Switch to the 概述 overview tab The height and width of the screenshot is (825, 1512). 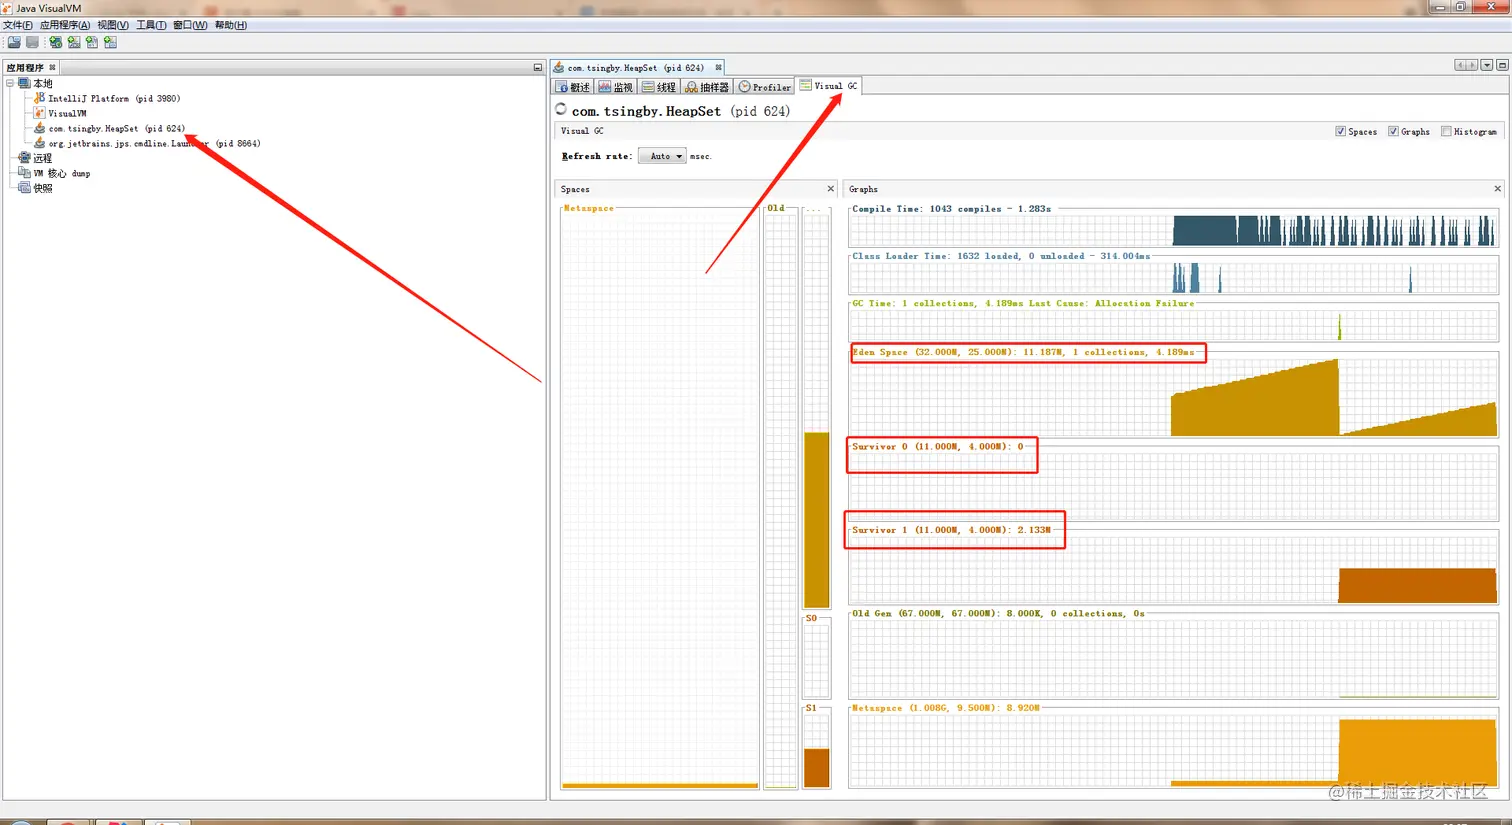pos(573,87)
